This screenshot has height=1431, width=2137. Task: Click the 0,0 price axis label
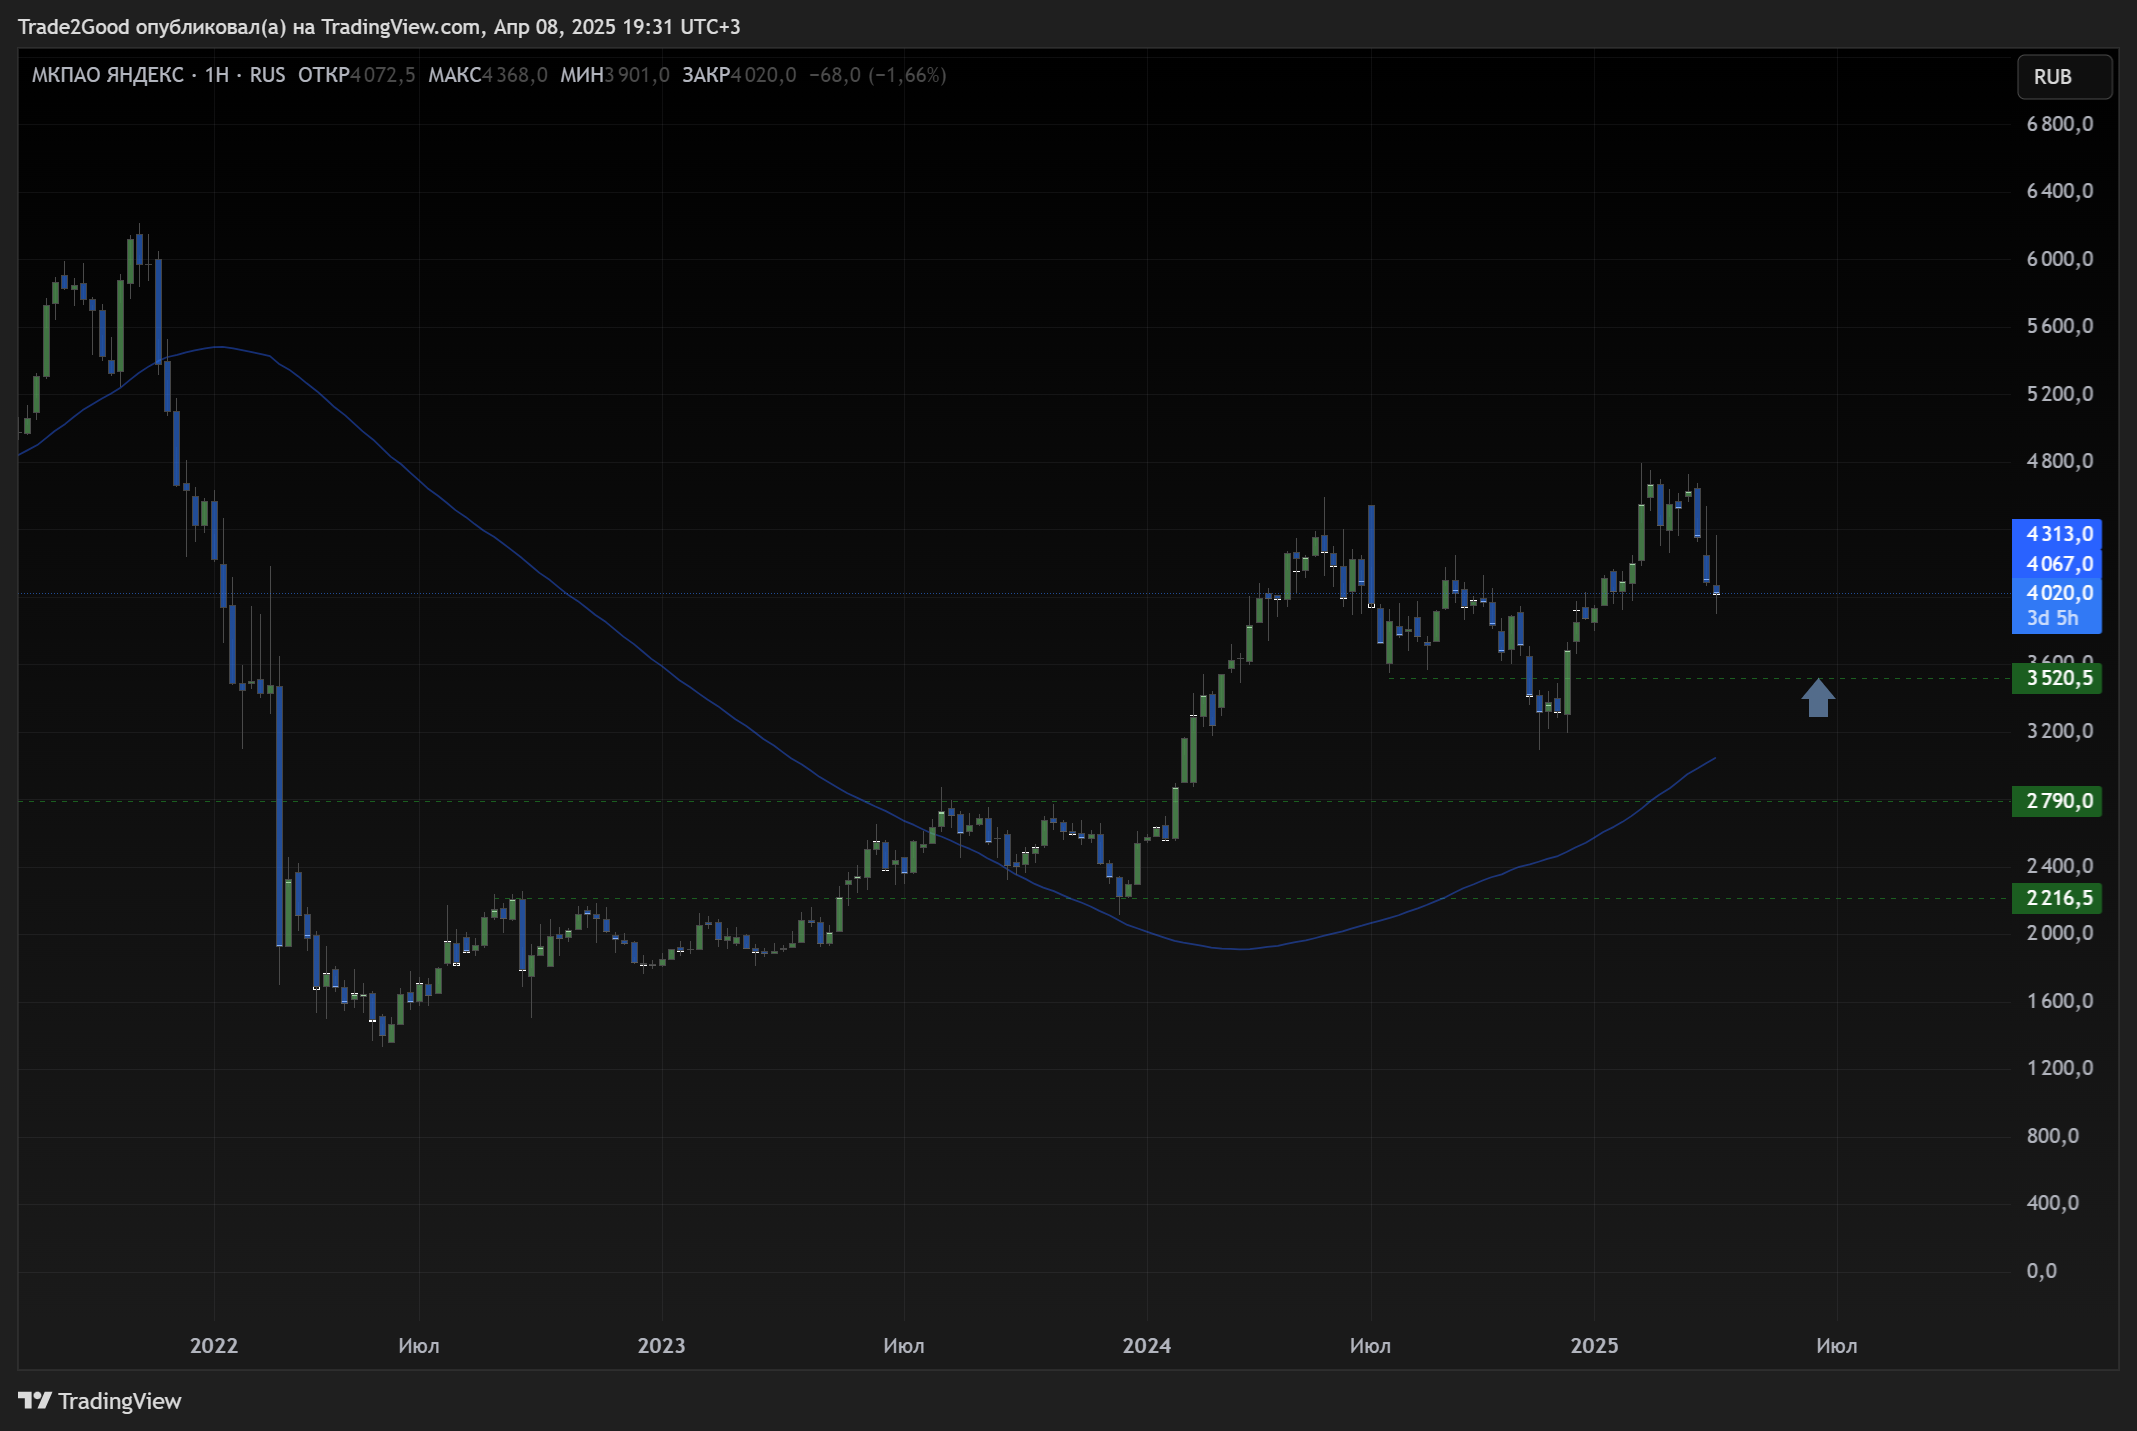point(2041,1271)
